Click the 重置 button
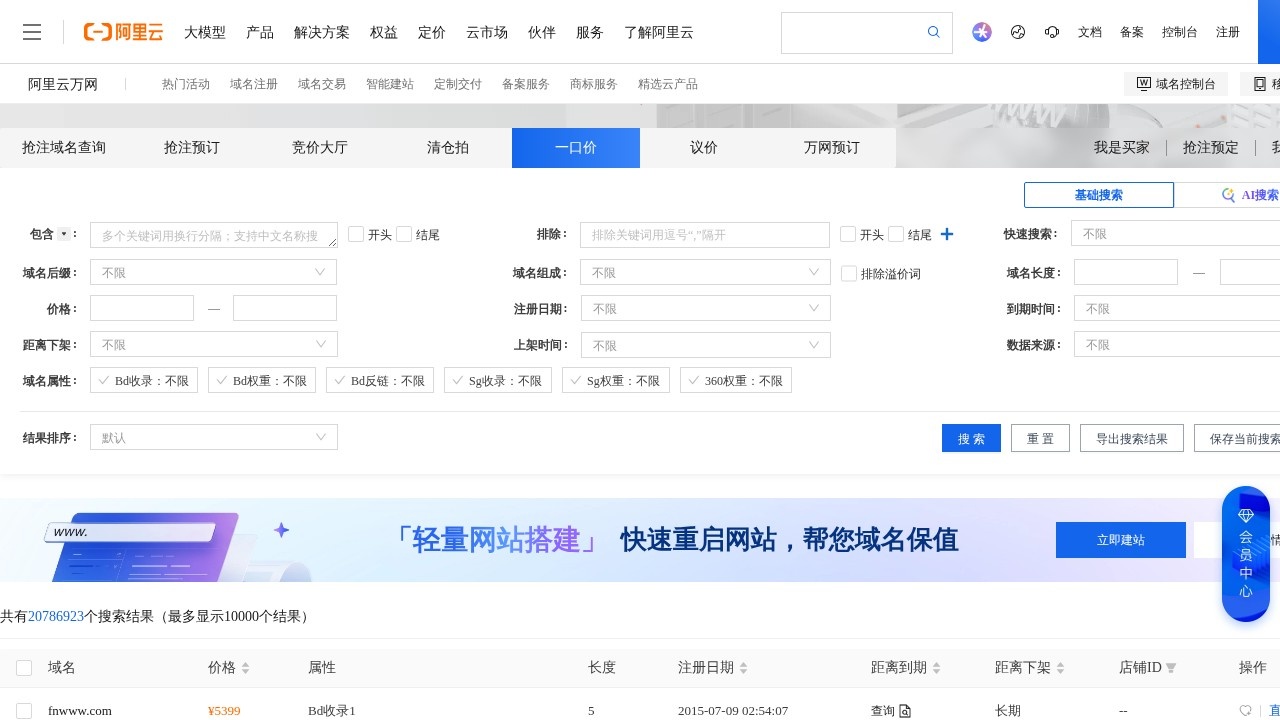Viewport: 1280px width, 720px height. (1041, 438)
